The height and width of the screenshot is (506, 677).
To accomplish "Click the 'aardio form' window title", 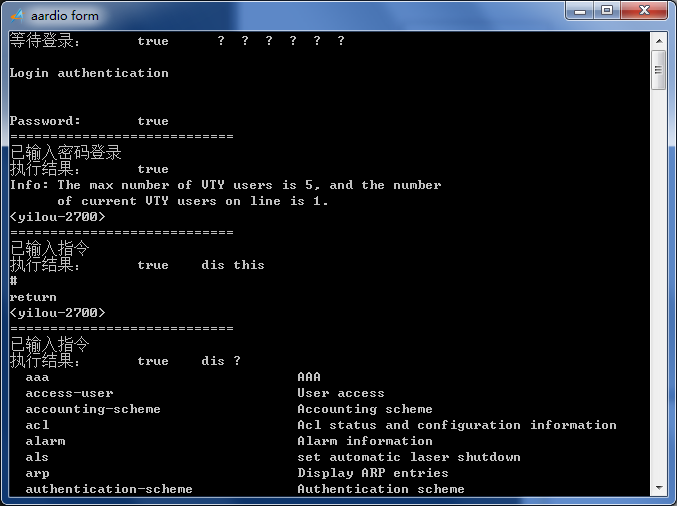I will (x=65, y=16).
